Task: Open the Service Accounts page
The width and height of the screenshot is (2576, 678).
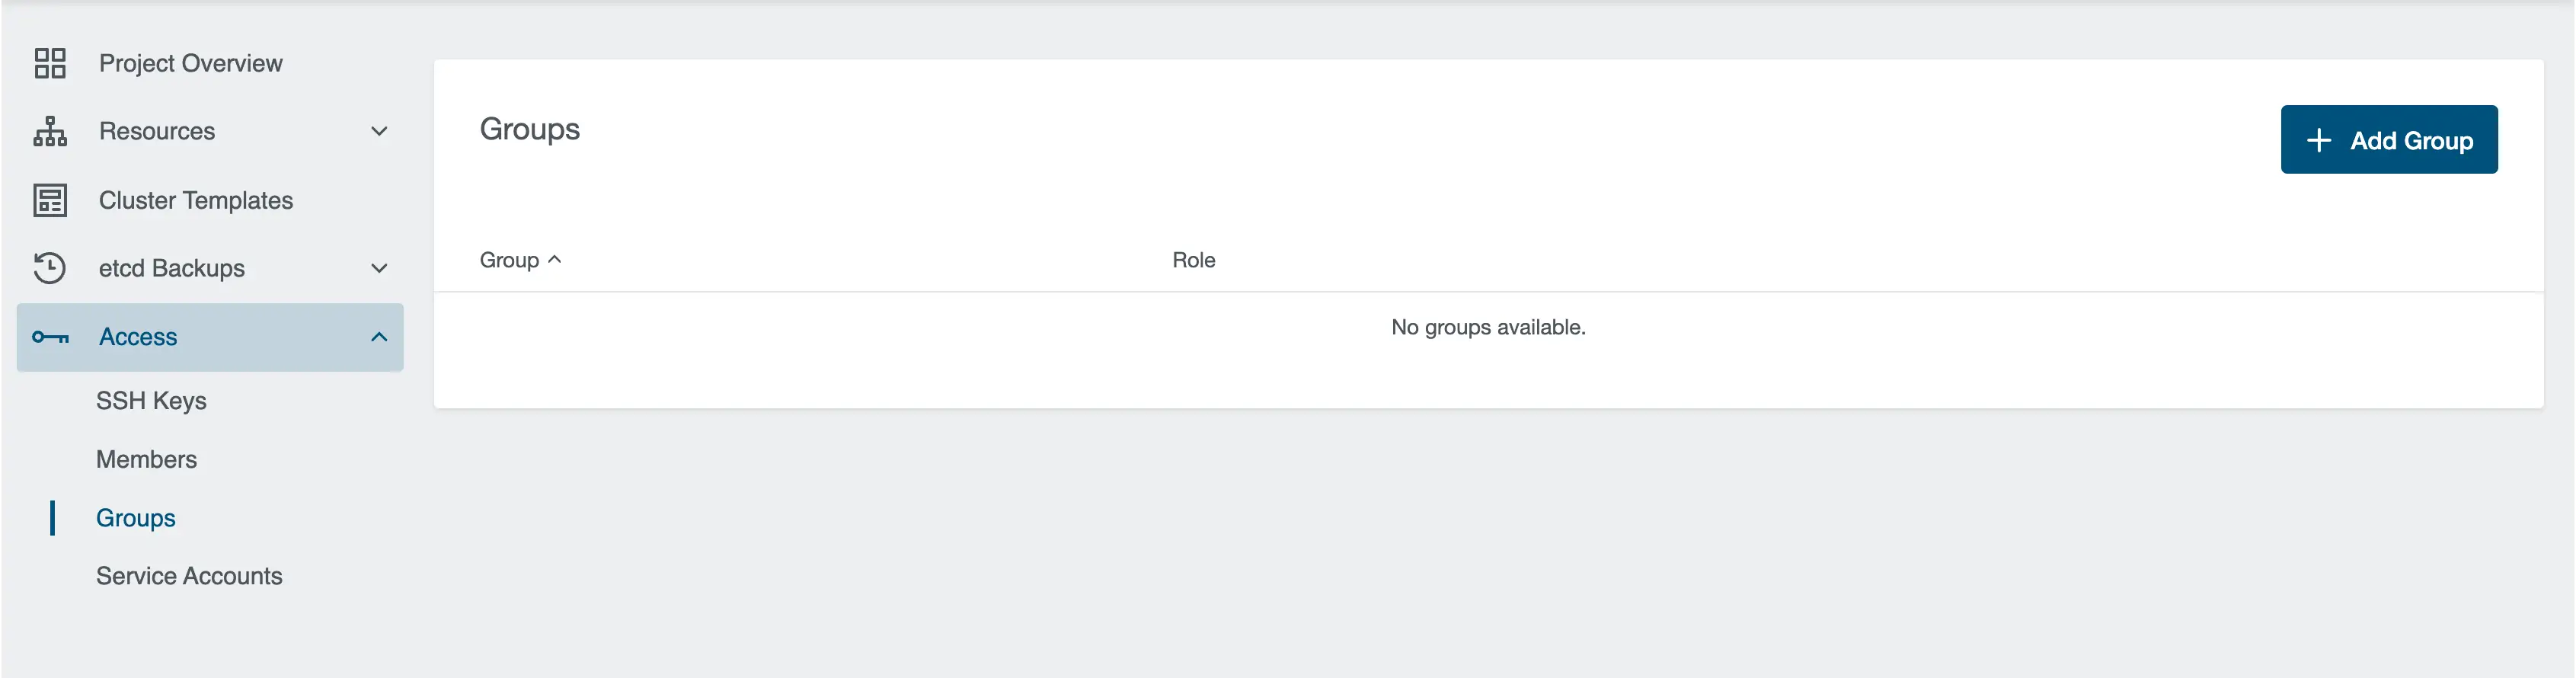Action: tap(189, 575)
